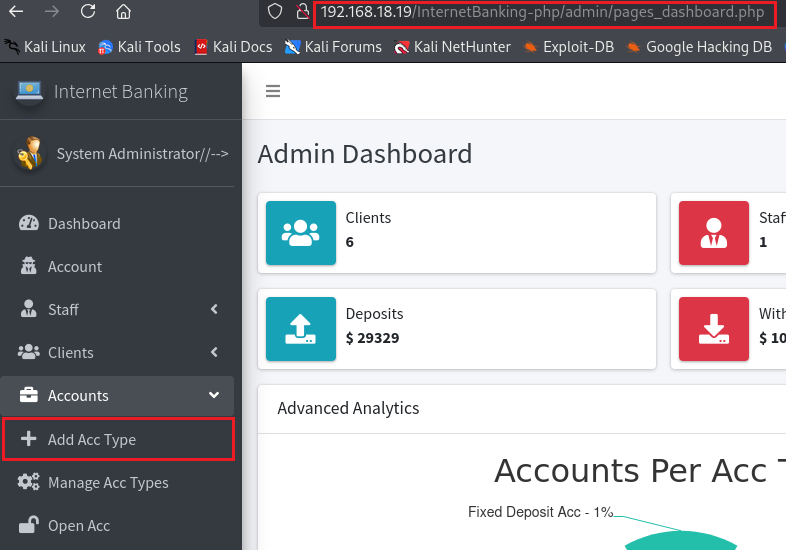Viewport: 786px width, 550px height.
Task: Open the browser home page icon
Action: click(x=123, y=11)
